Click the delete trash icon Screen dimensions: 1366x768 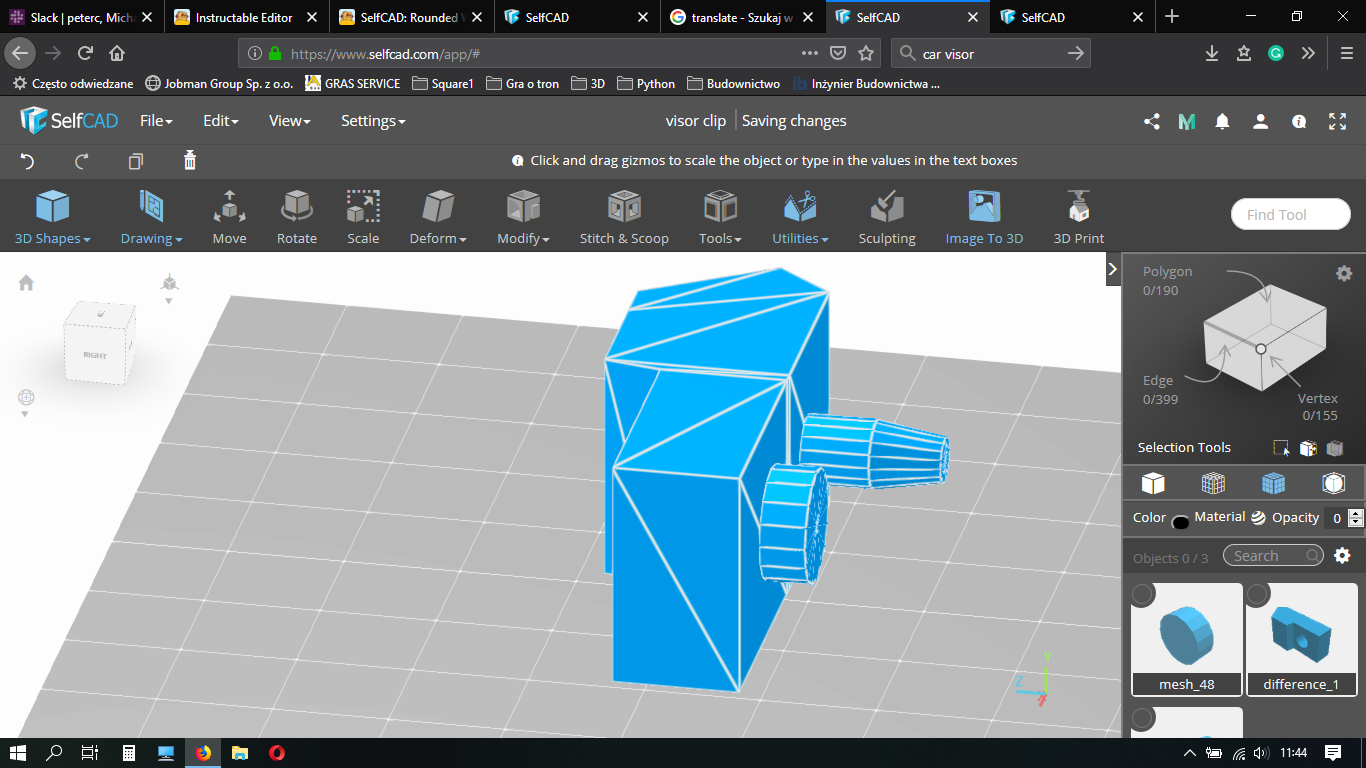pyautogui.click(x=190, y=160)
